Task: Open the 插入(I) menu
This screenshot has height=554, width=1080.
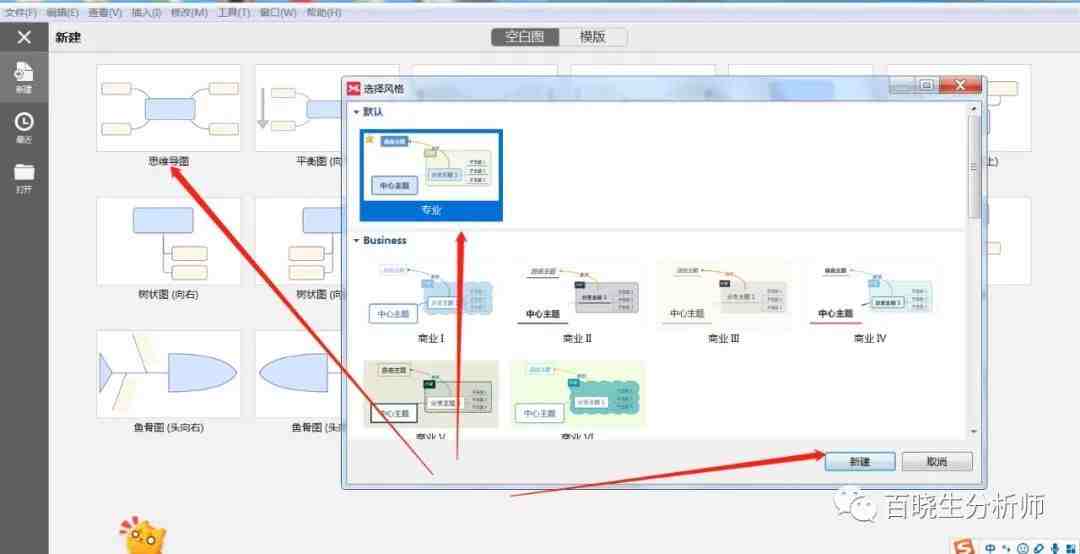Action: (x=147, y=12)
